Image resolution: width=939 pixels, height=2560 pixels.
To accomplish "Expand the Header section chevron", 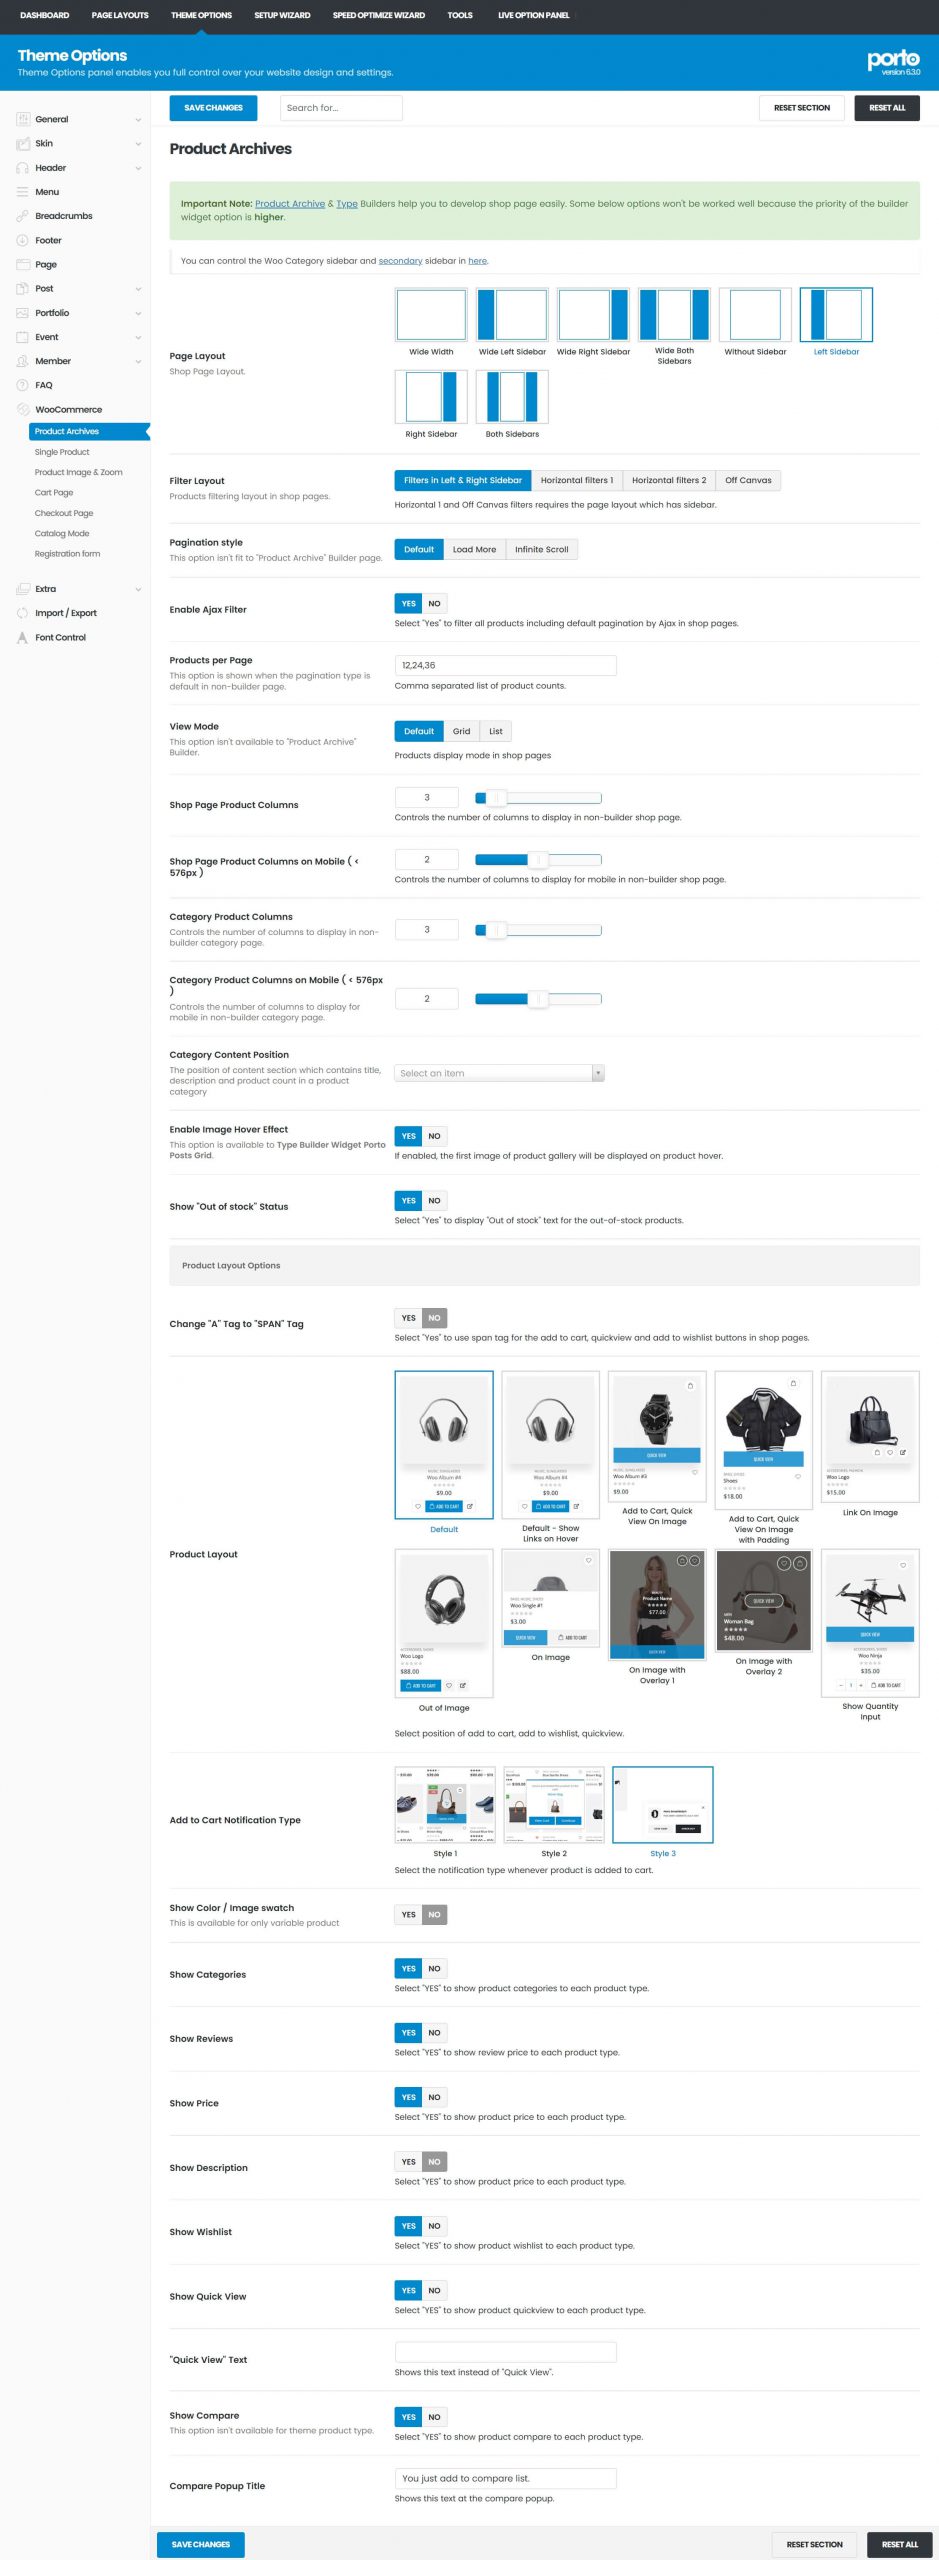I will pos(138,168).
